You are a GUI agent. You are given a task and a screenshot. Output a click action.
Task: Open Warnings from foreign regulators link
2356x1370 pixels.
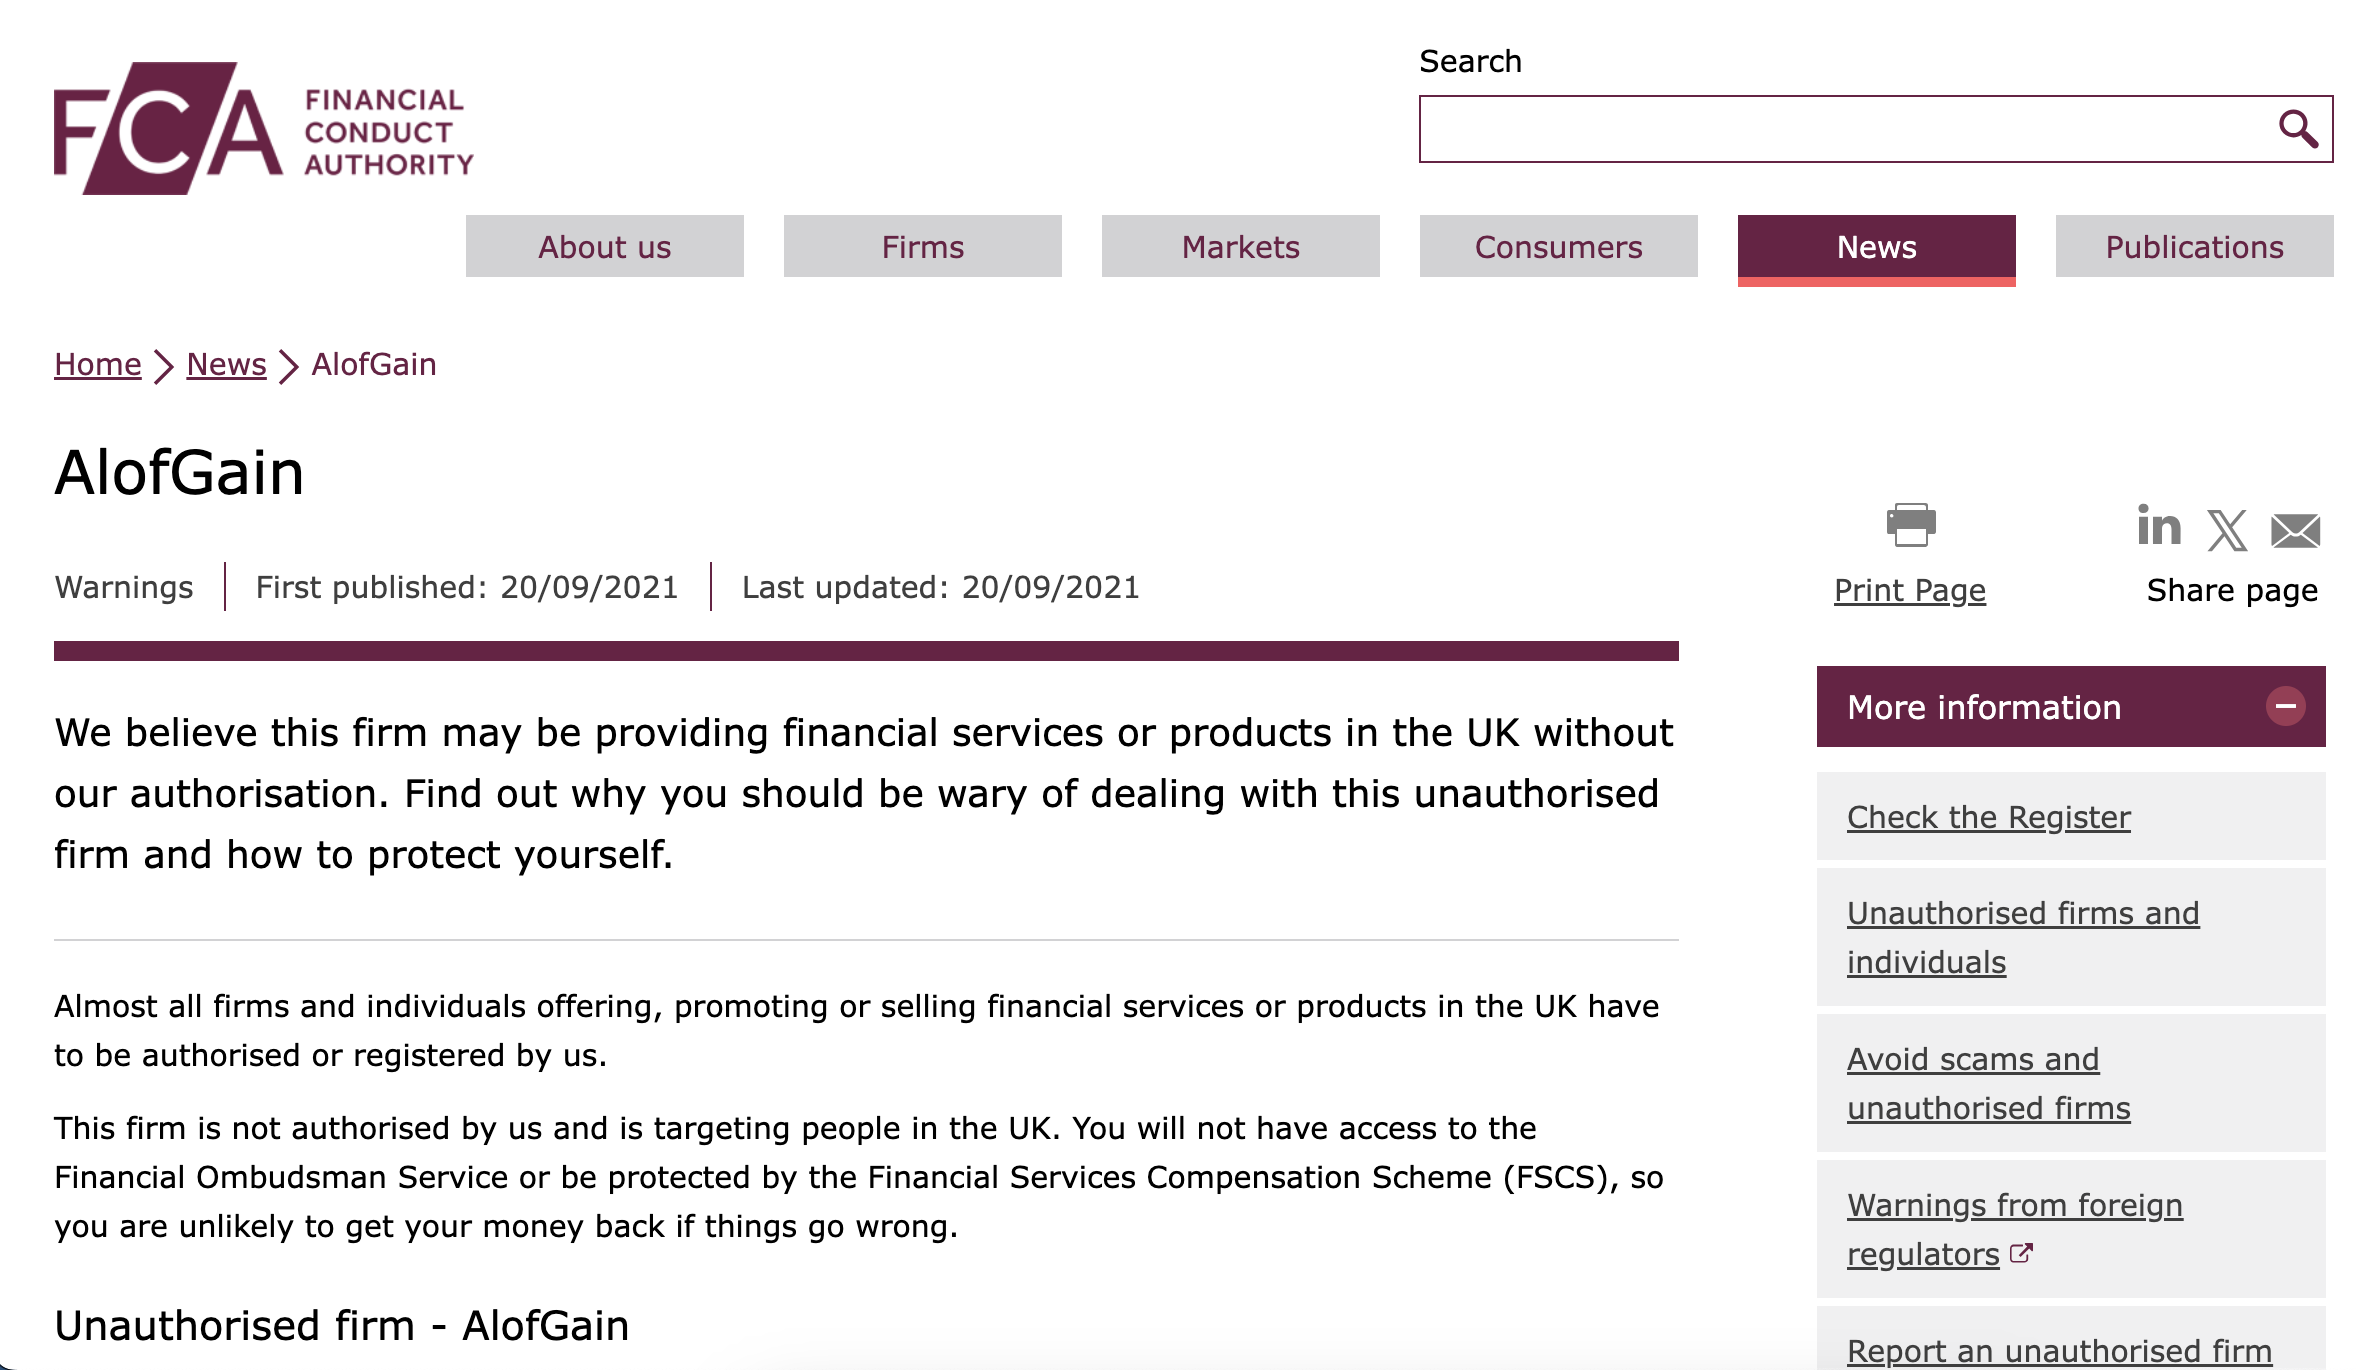pyautogui.click(x=2015, y=1229)
